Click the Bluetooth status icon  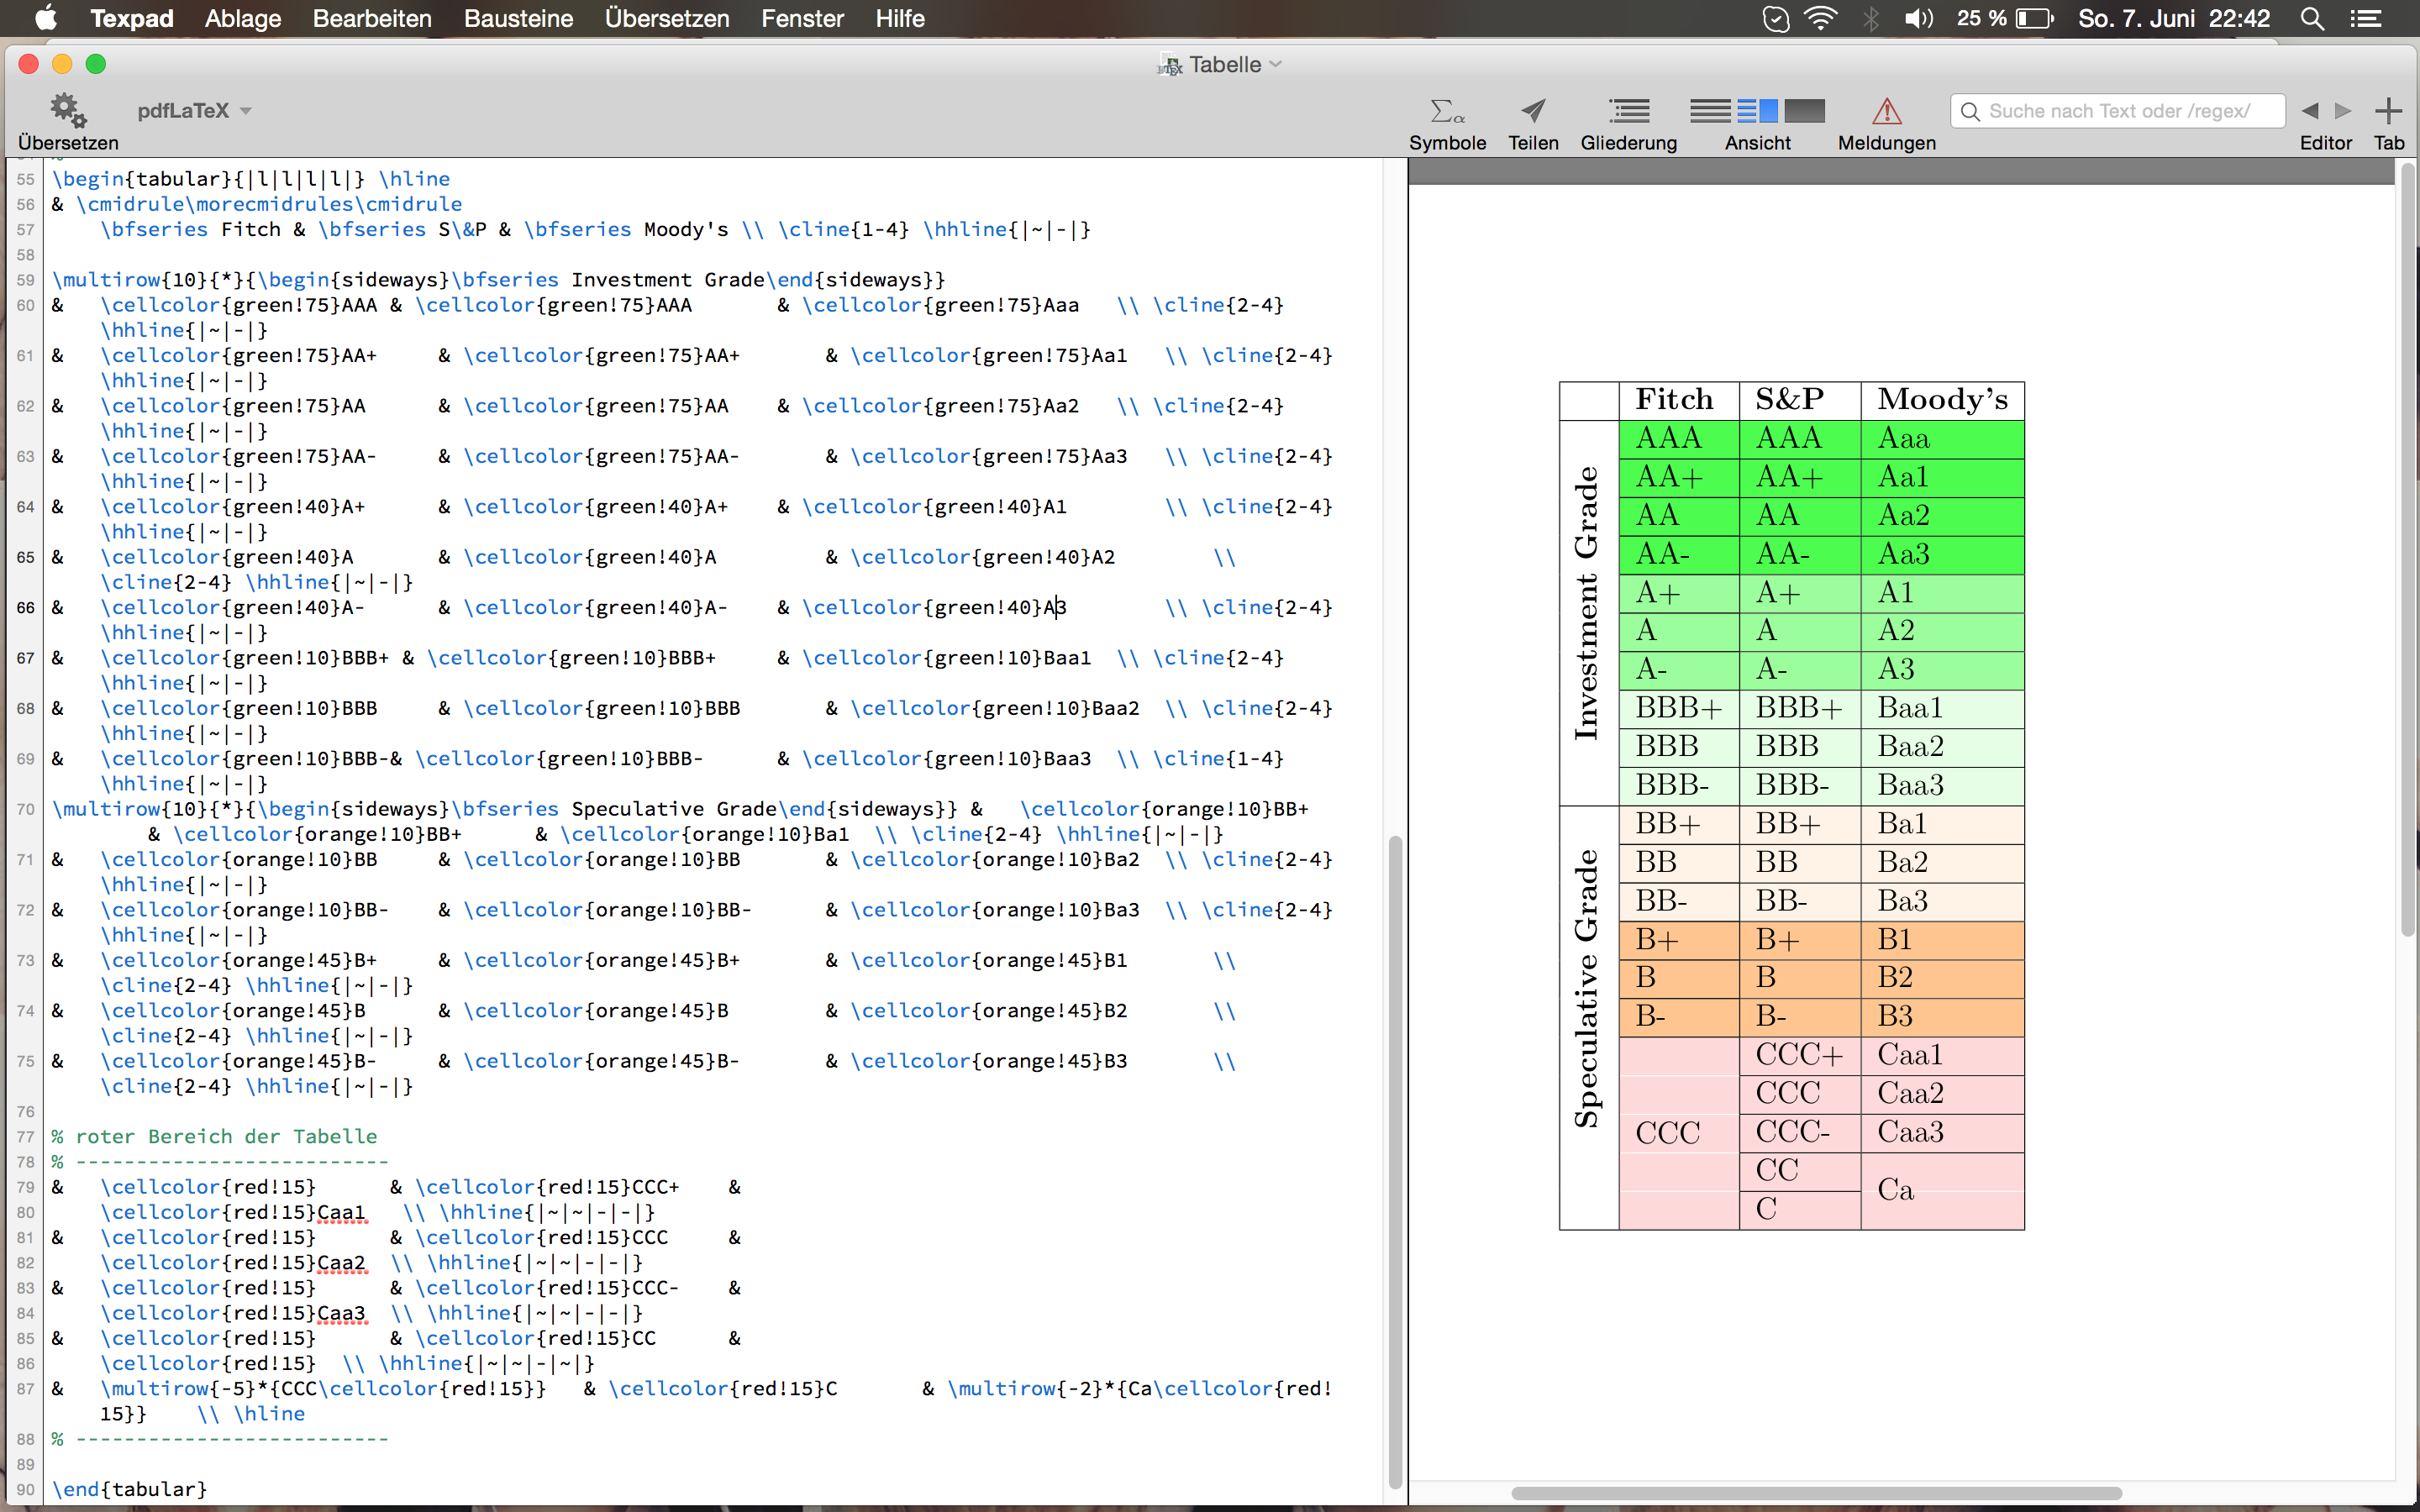(x=1871, y=18)
